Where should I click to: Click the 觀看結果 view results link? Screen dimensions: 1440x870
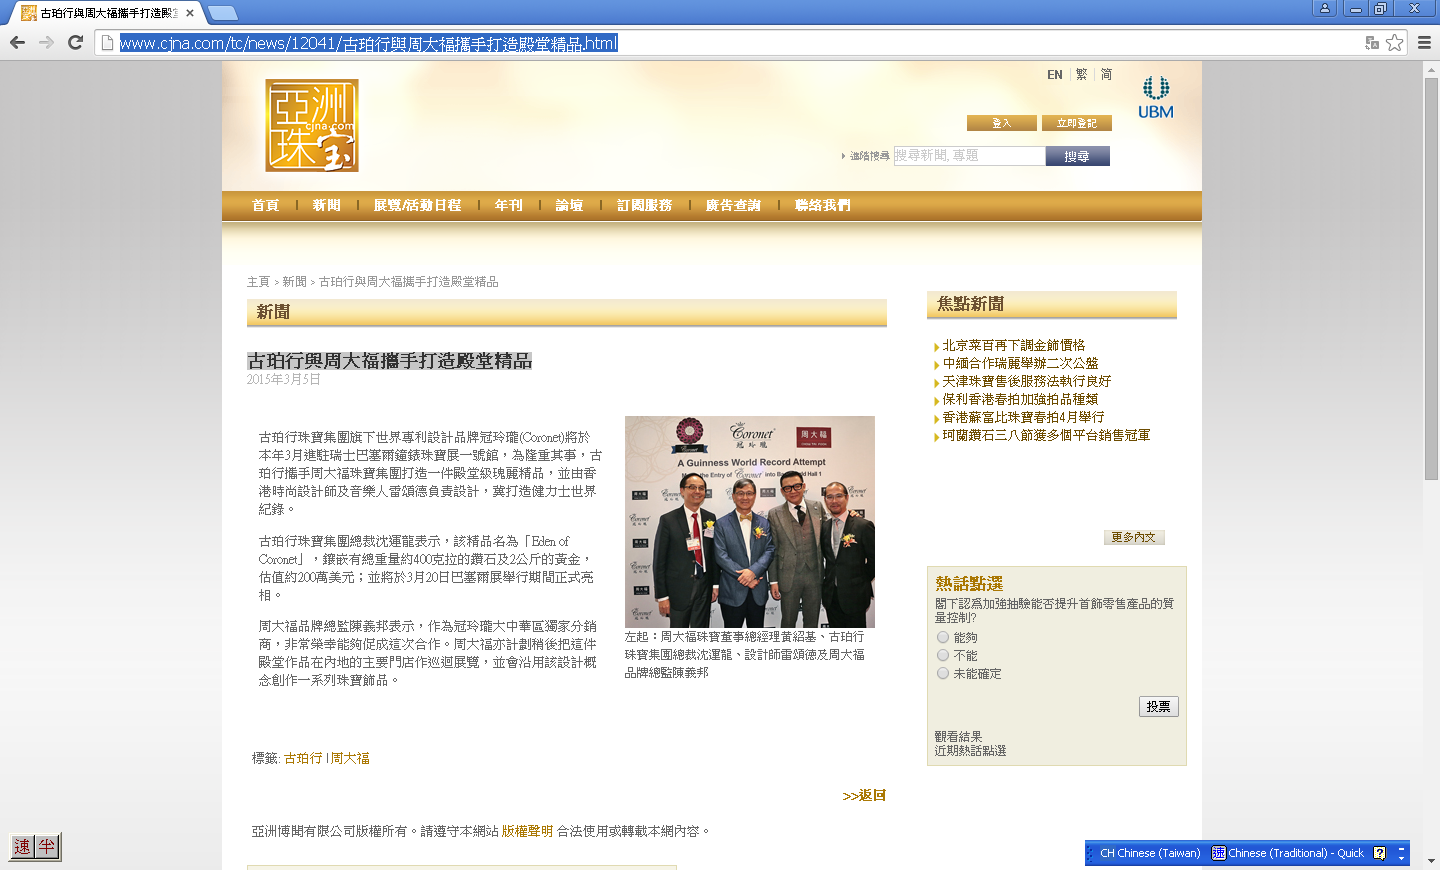[958, 736]
